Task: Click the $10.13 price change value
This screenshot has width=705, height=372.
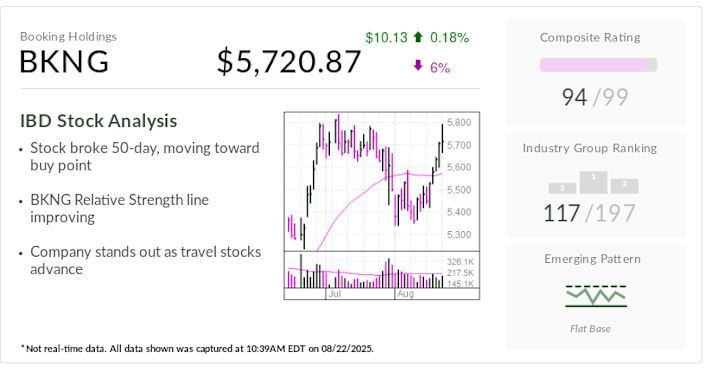Action: click(386, 37)
